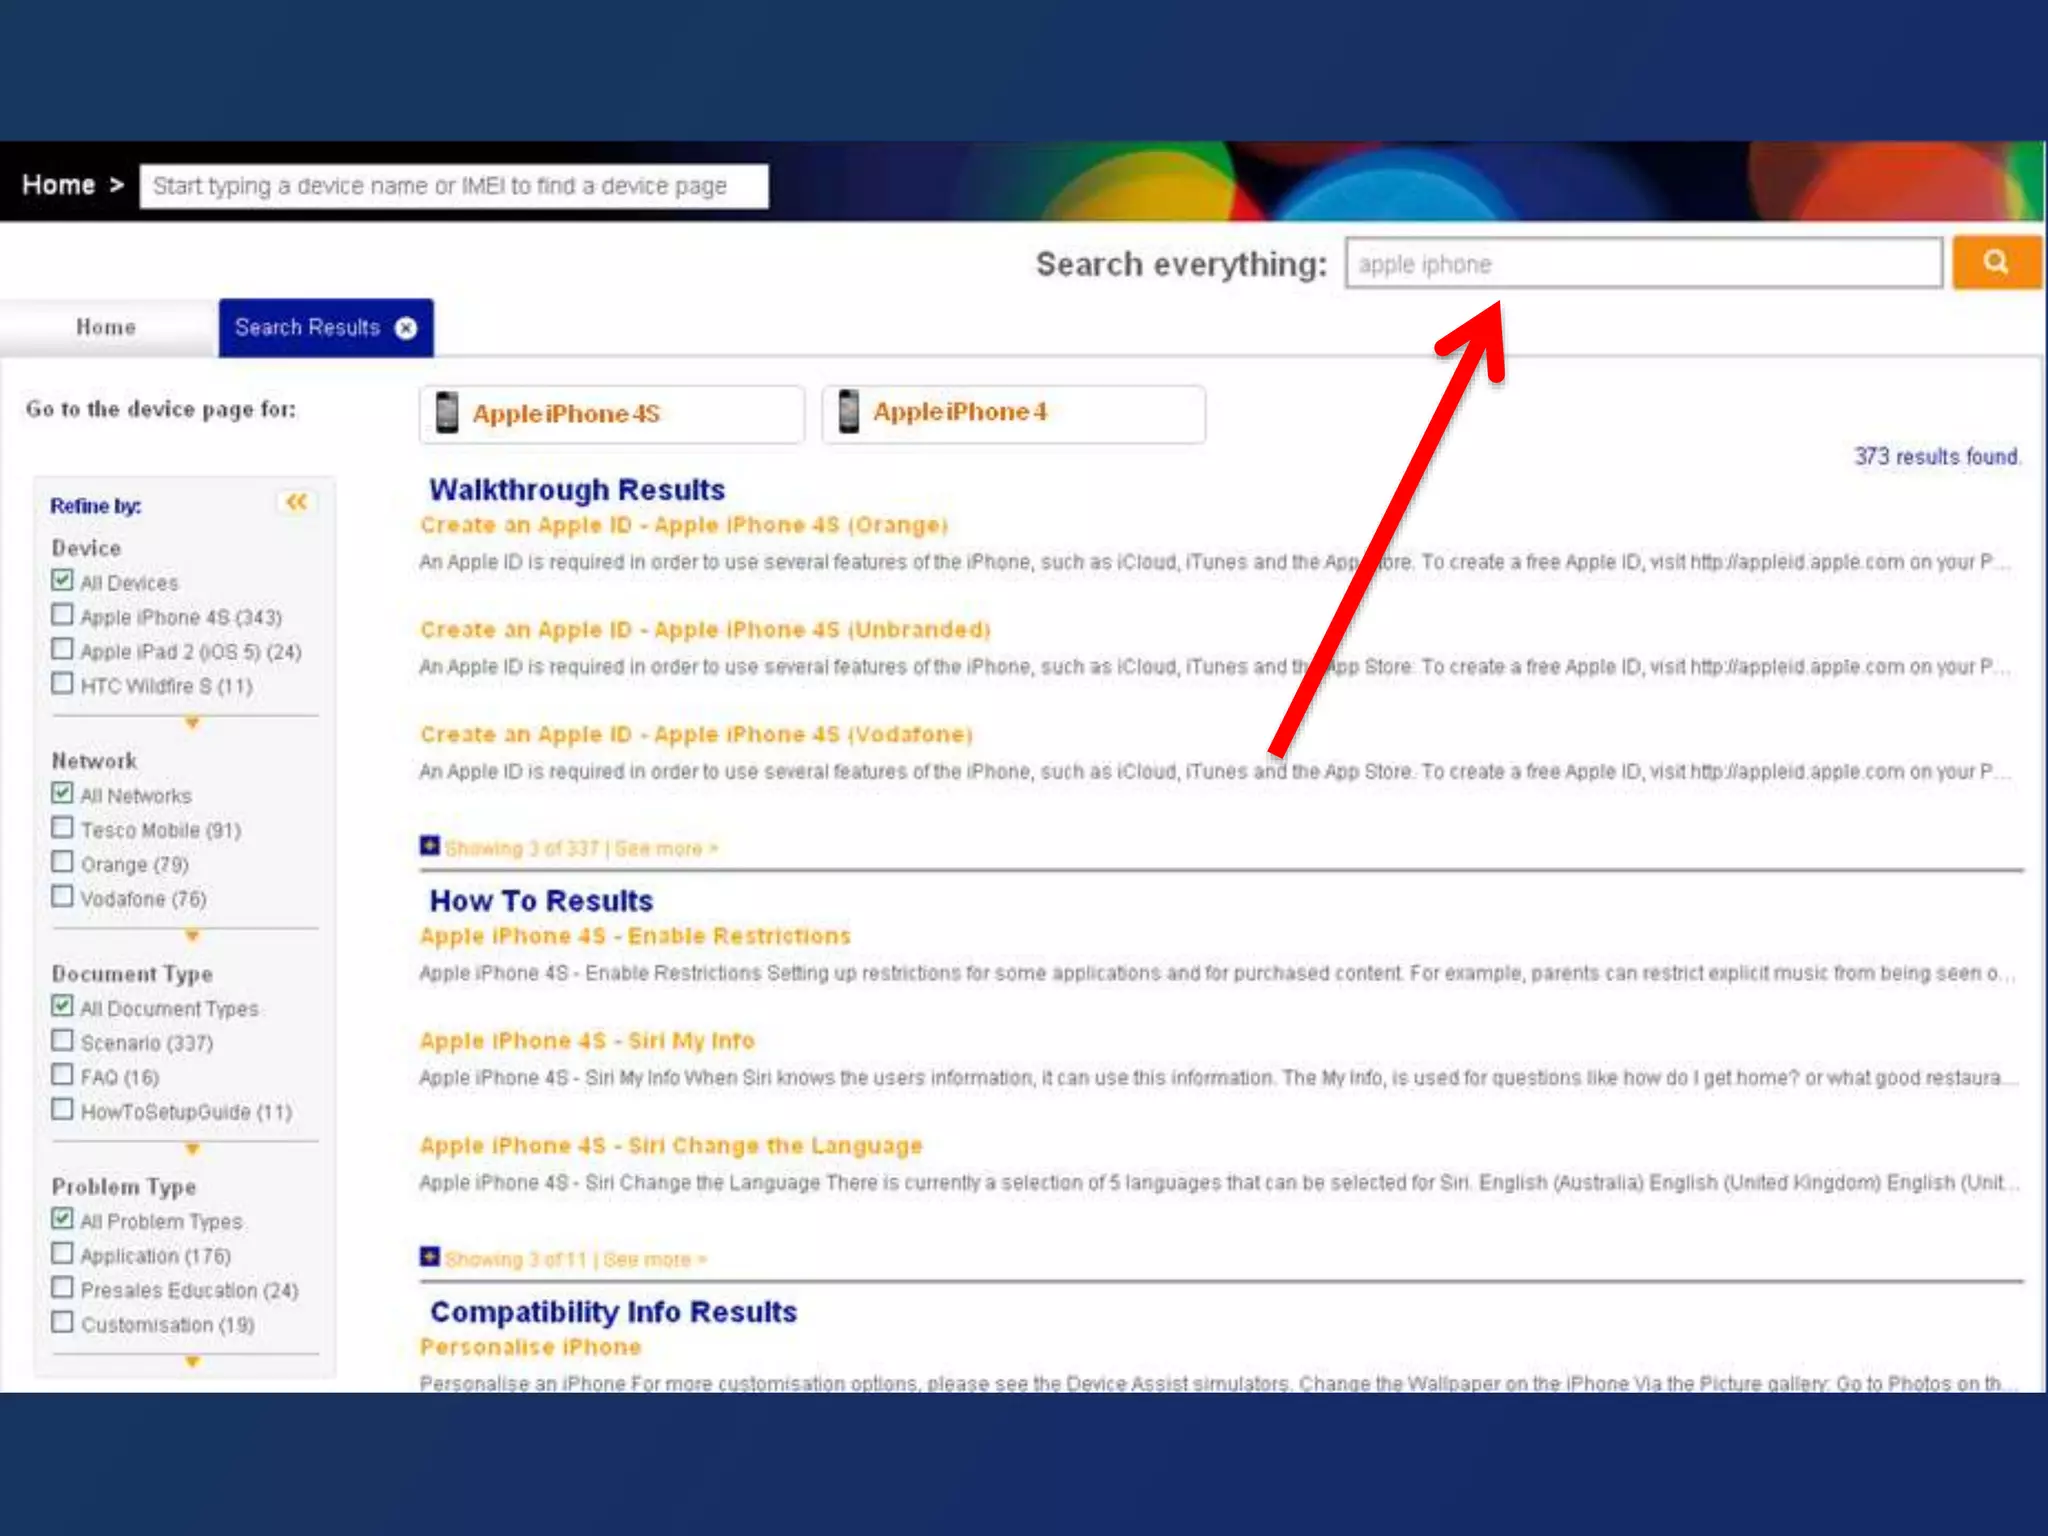
Task: Open Create an Apple ID (Vodafone) result
Action: 695,735
